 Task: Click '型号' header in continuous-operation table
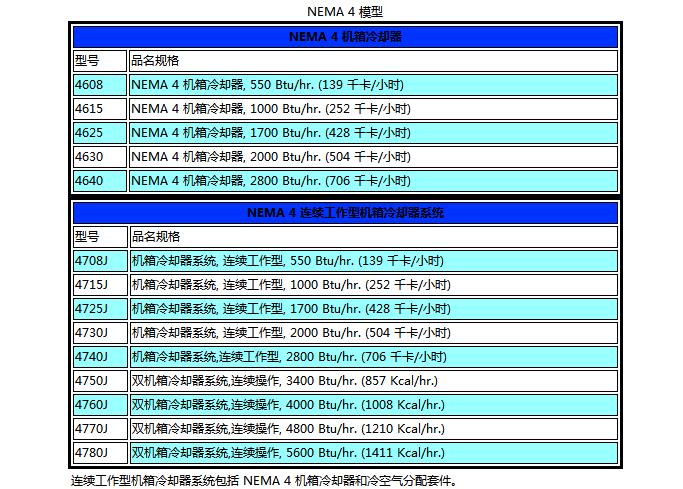(100, 237)
